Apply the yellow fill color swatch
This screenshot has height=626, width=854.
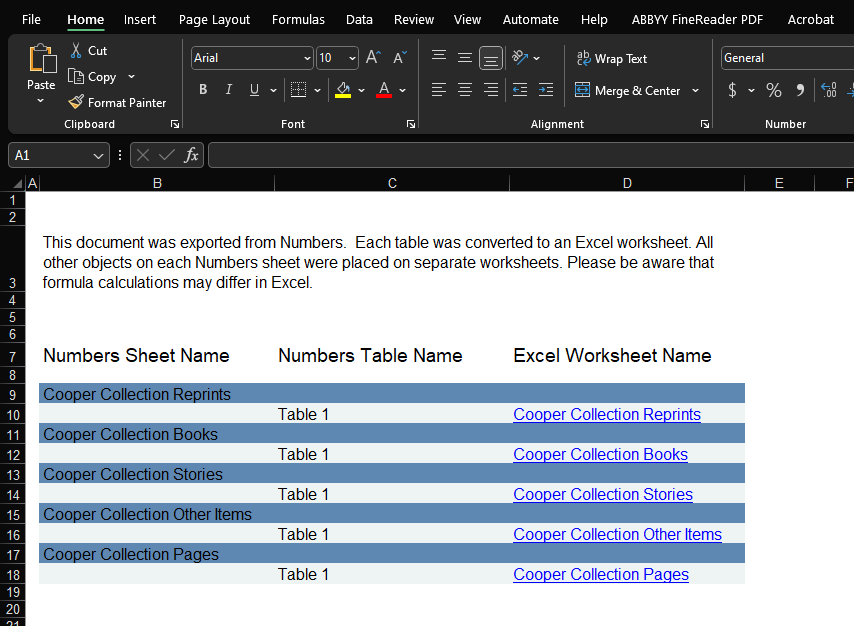point(343,90)
